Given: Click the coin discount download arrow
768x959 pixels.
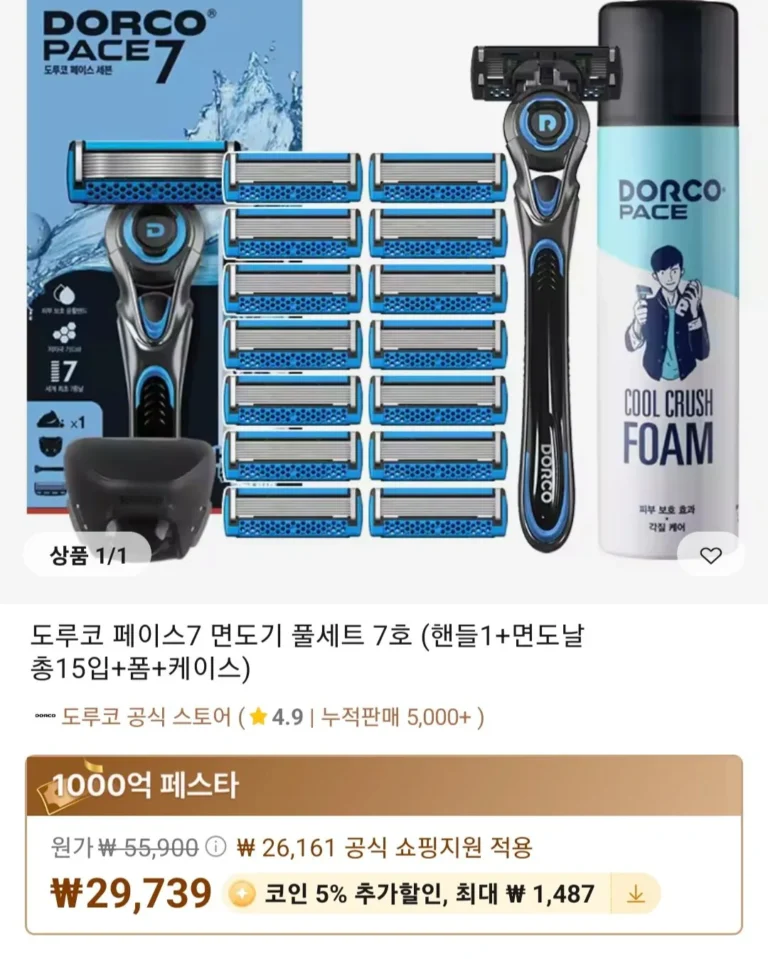Looking at the screenshot, I should [636, 895].
